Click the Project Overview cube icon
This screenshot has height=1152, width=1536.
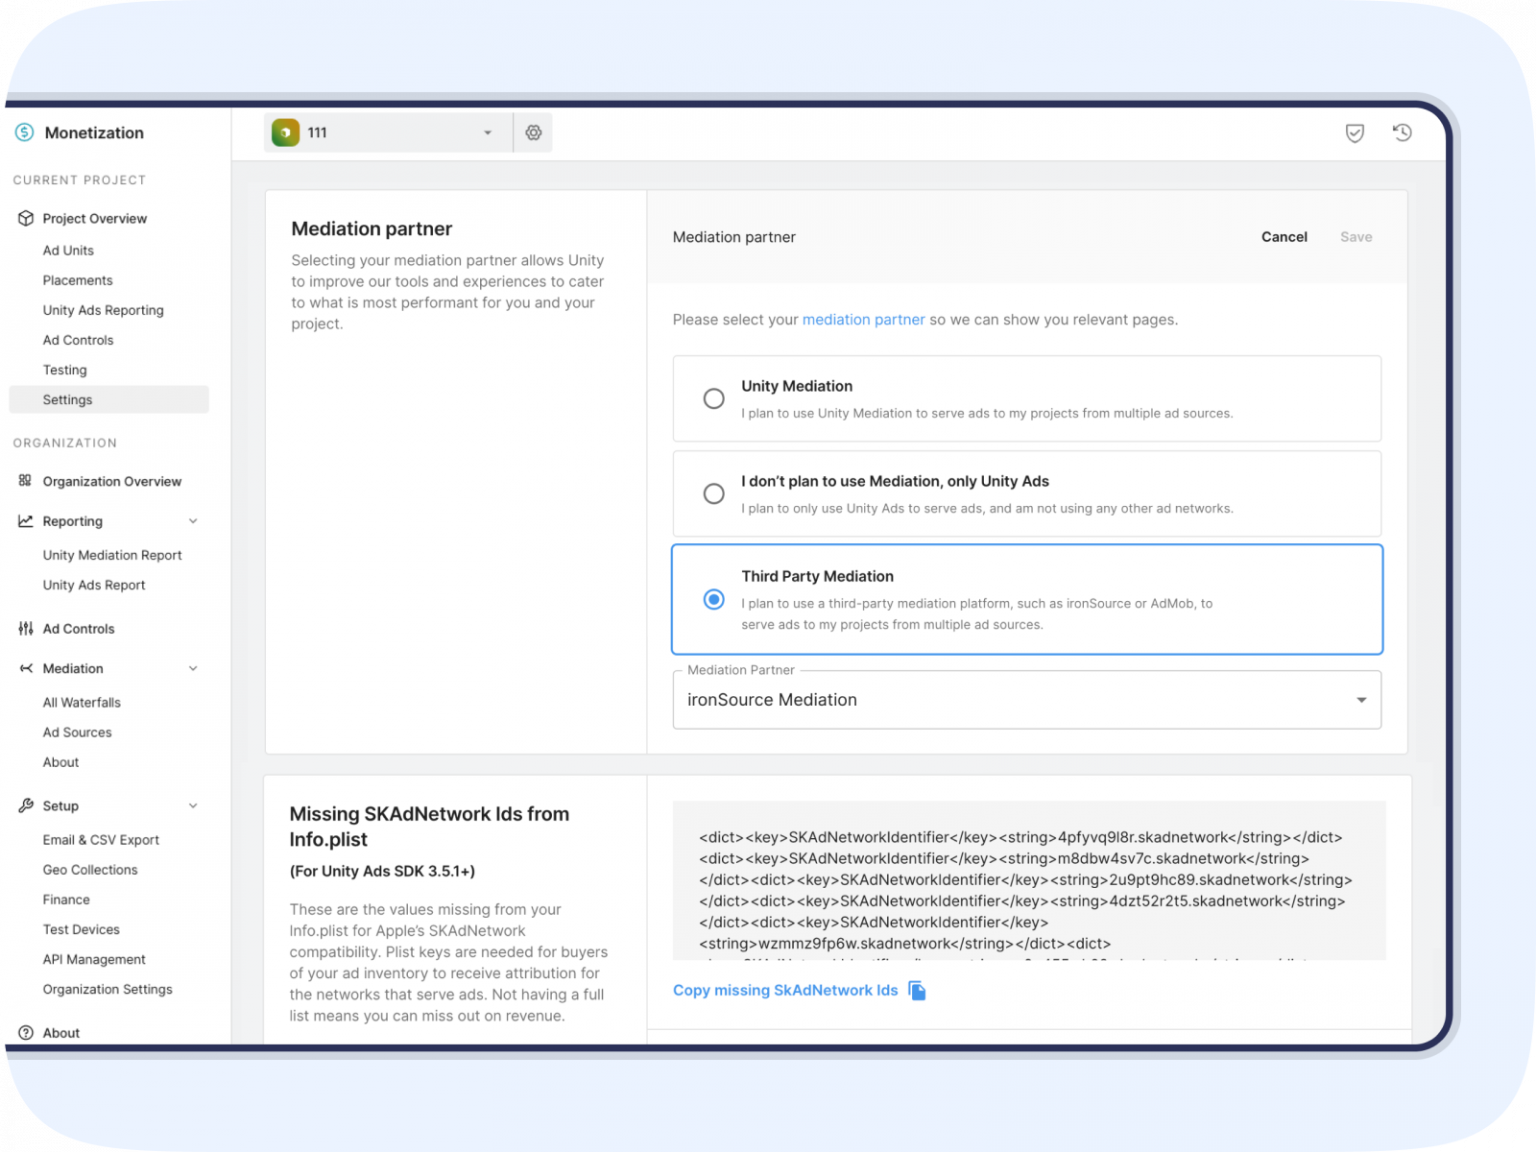click(x=25, y=218)
